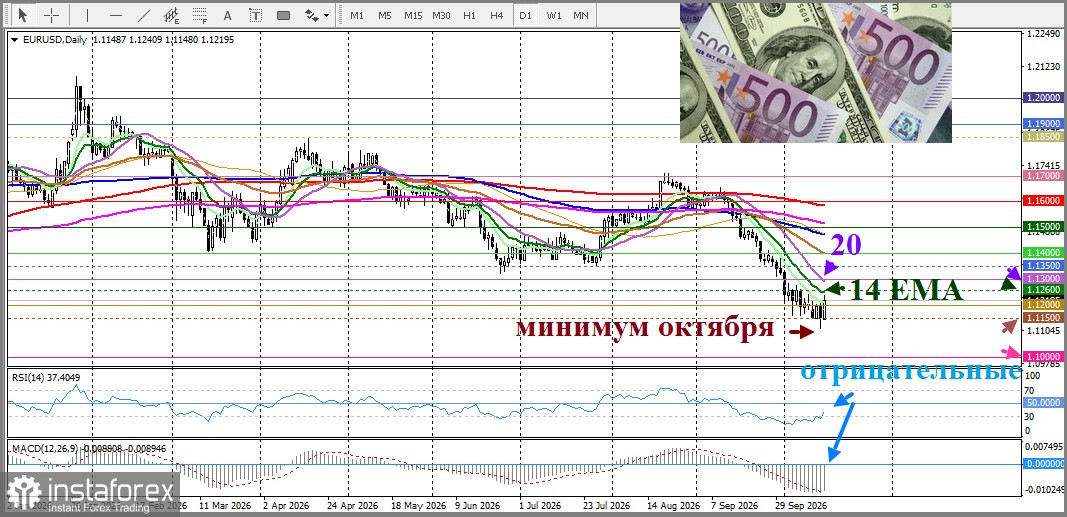Click the 1.15000 level price label
1067x517 pixels.
tap(1043, 227)
